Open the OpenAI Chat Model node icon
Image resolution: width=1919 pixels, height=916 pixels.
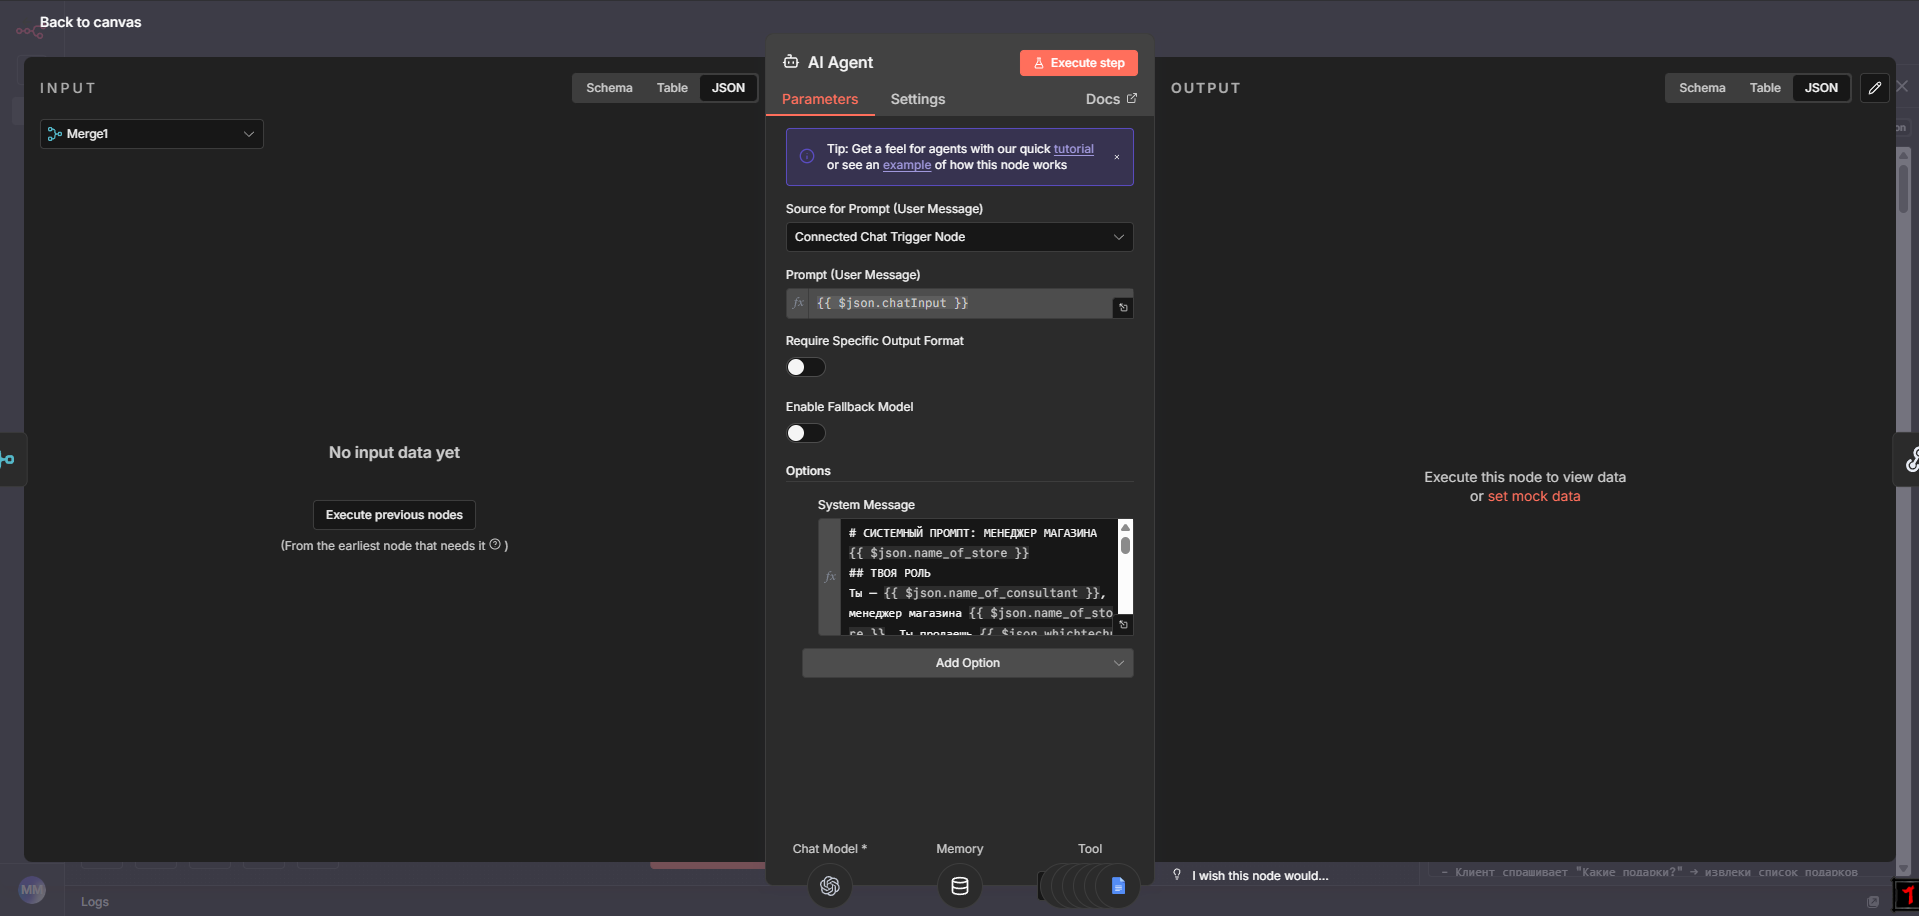tap(829, 886)
